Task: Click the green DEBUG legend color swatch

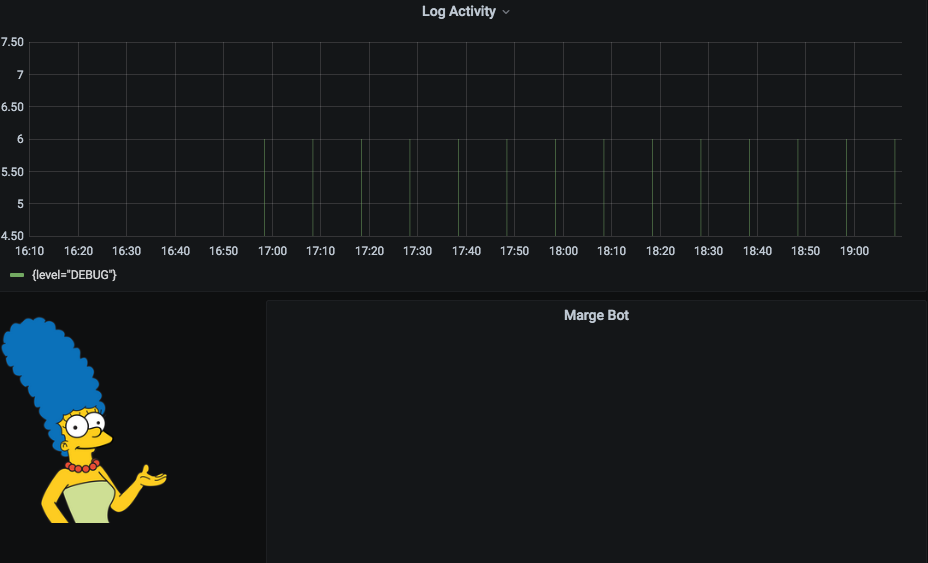Action: click(x=17, y=275)
